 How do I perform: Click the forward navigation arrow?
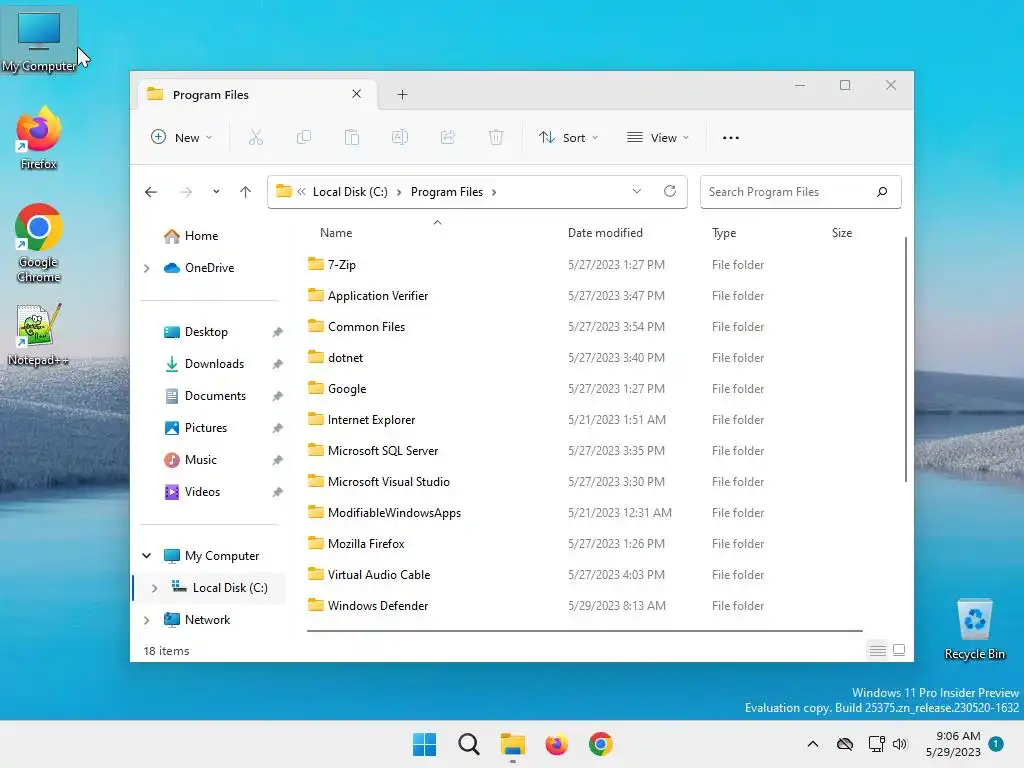[186, 192]
